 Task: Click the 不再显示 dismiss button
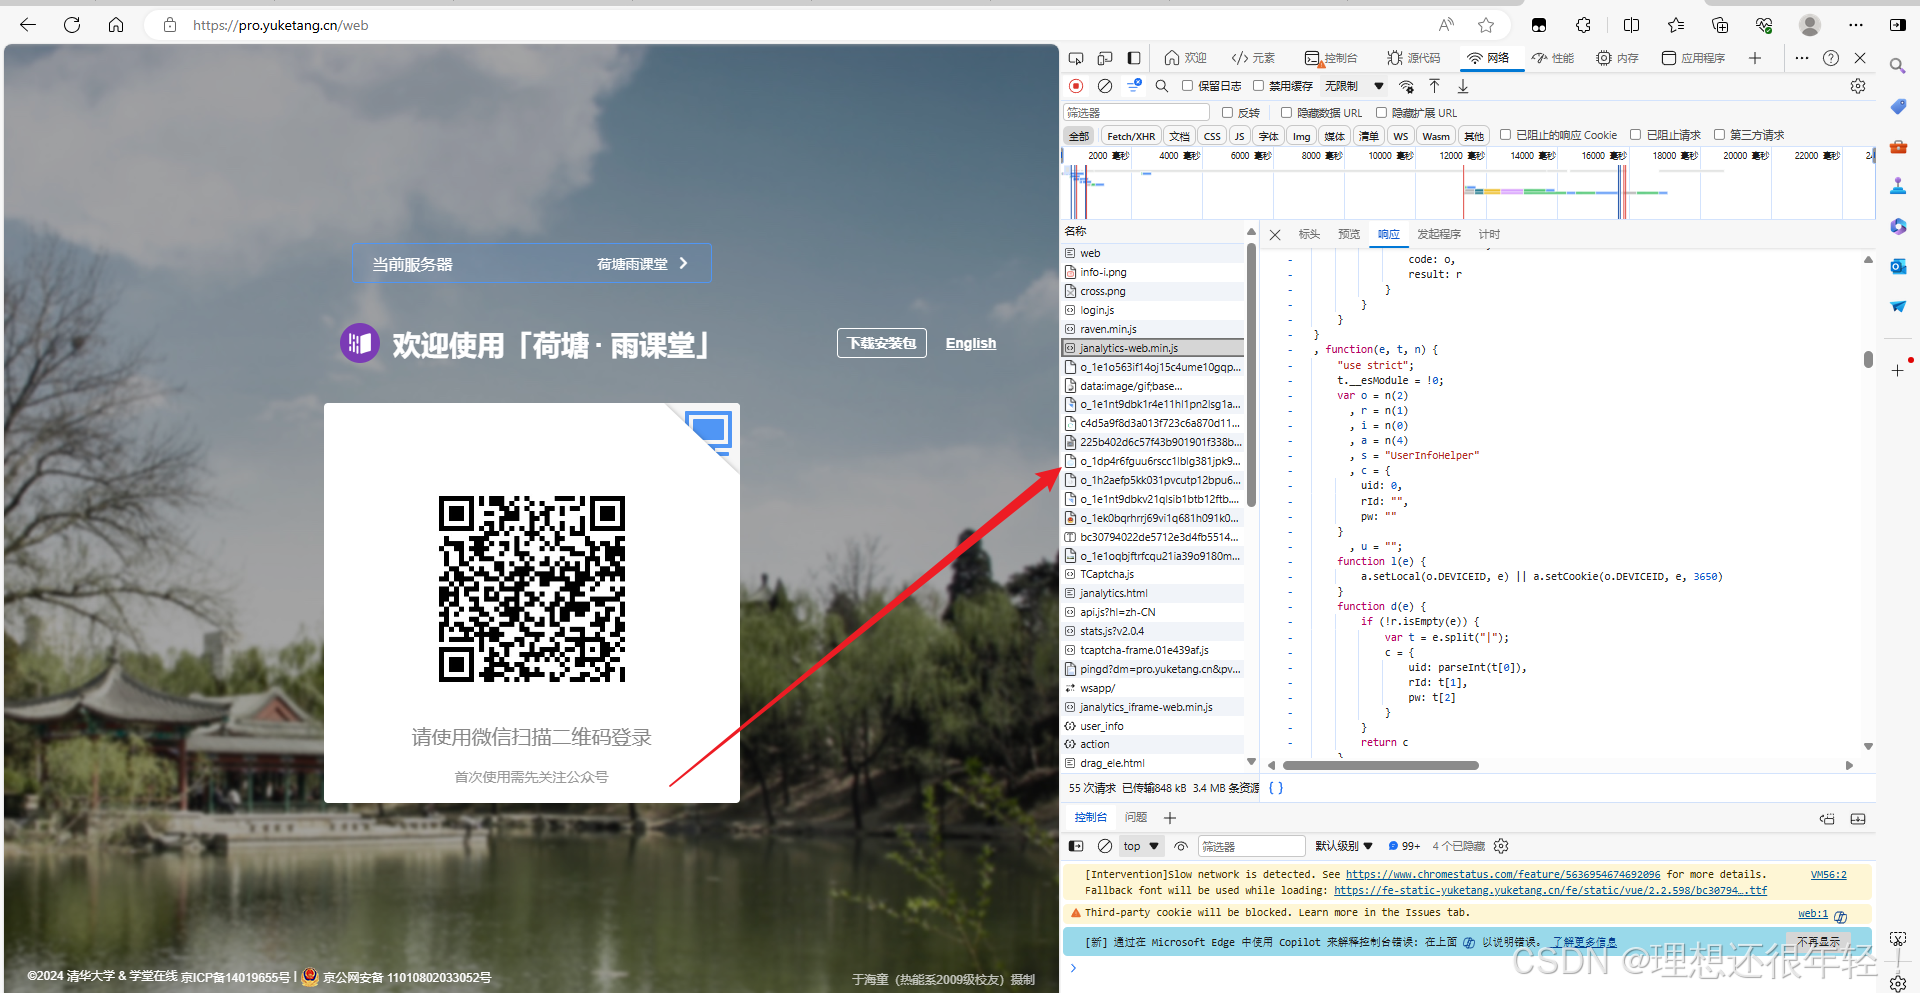click(x=1818, y=942)
